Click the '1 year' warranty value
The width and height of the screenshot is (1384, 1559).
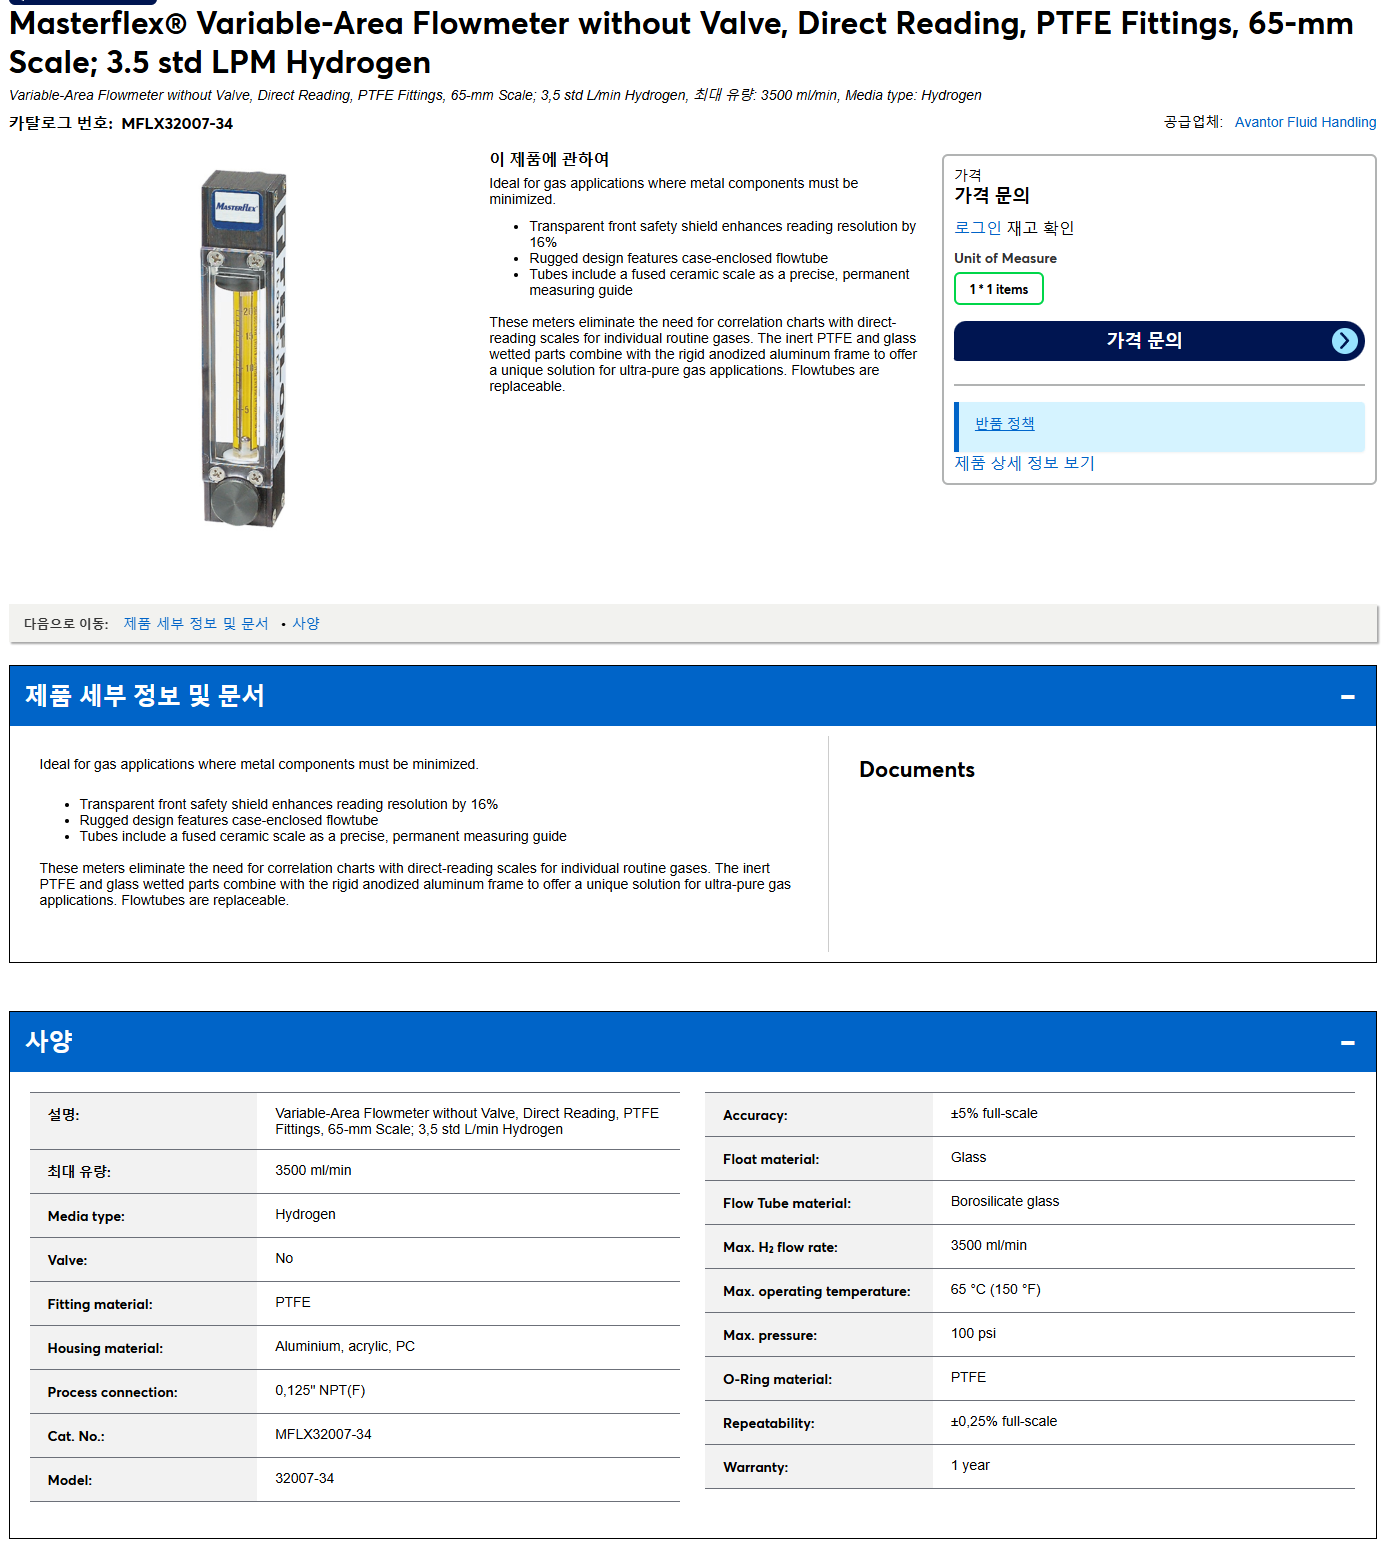click(x=970, y=1465)
